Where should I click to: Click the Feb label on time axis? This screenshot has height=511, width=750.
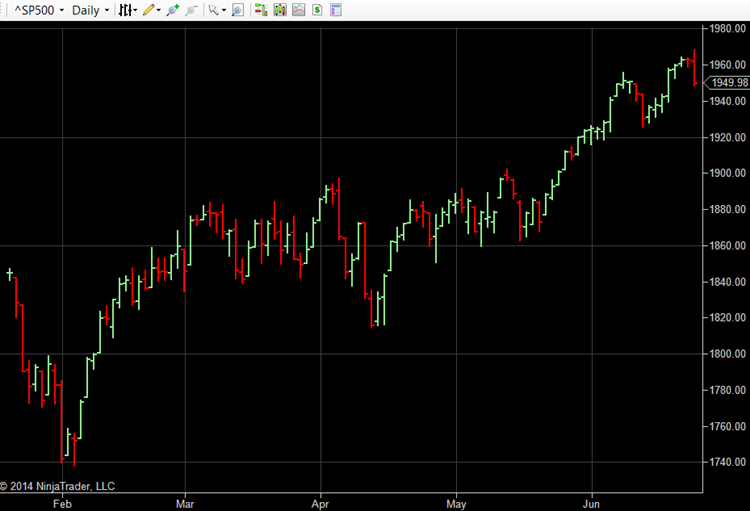point(62,504)
